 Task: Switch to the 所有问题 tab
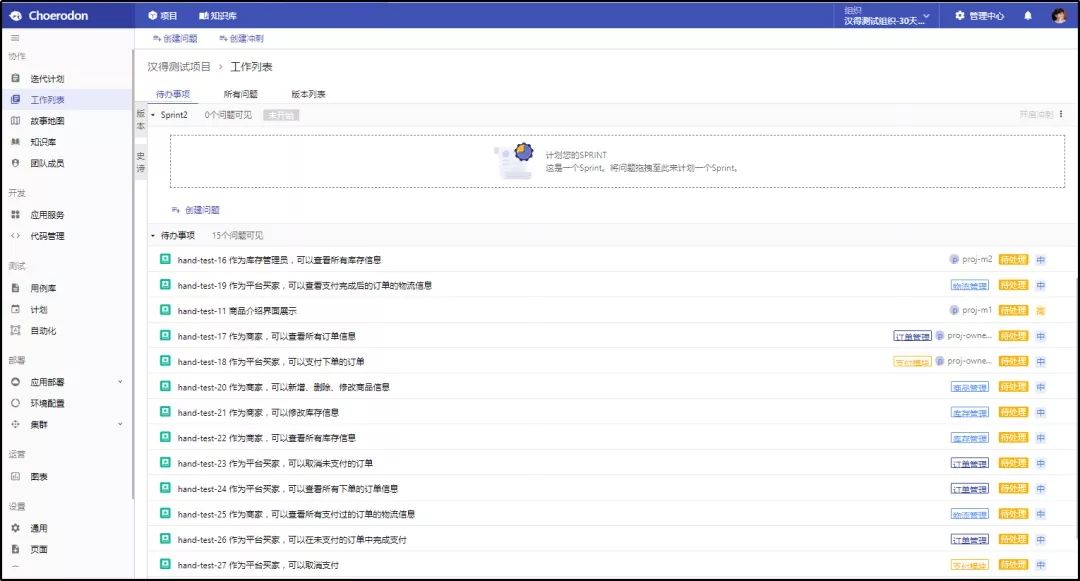coord(240,94)
